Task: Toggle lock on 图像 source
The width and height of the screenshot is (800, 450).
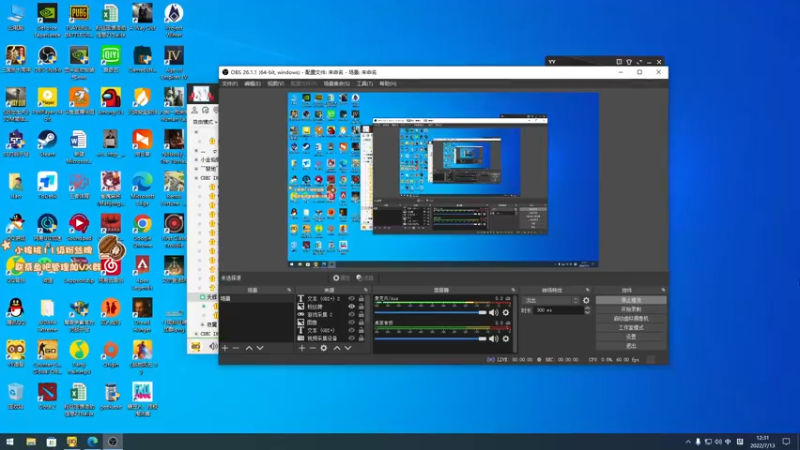Action: pos(361,322)
